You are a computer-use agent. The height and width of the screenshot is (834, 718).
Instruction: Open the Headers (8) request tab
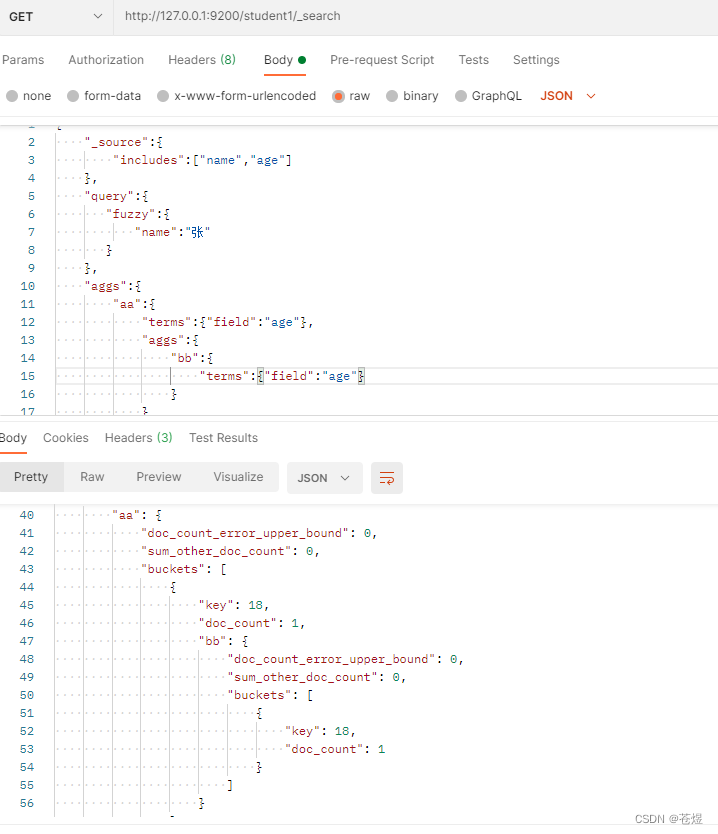point(202,60)
